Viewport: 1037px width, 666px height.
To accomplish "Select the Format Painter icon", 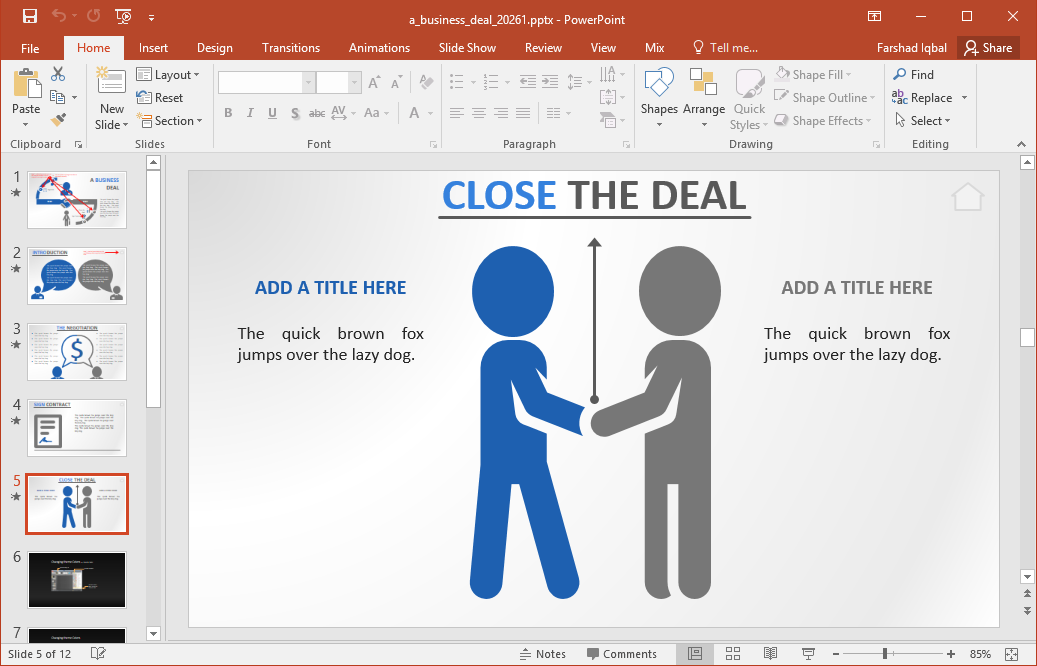I will pos(60,121).
